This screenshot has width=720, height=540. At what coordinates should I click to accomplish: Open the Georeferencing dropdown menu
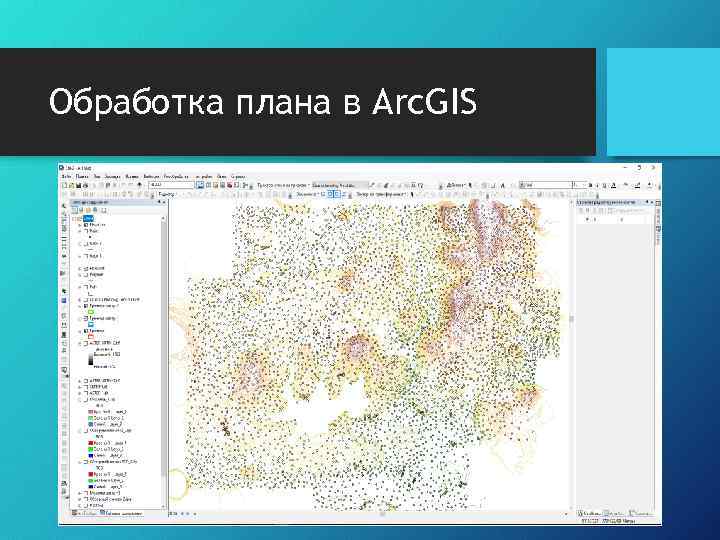point(283,185)
